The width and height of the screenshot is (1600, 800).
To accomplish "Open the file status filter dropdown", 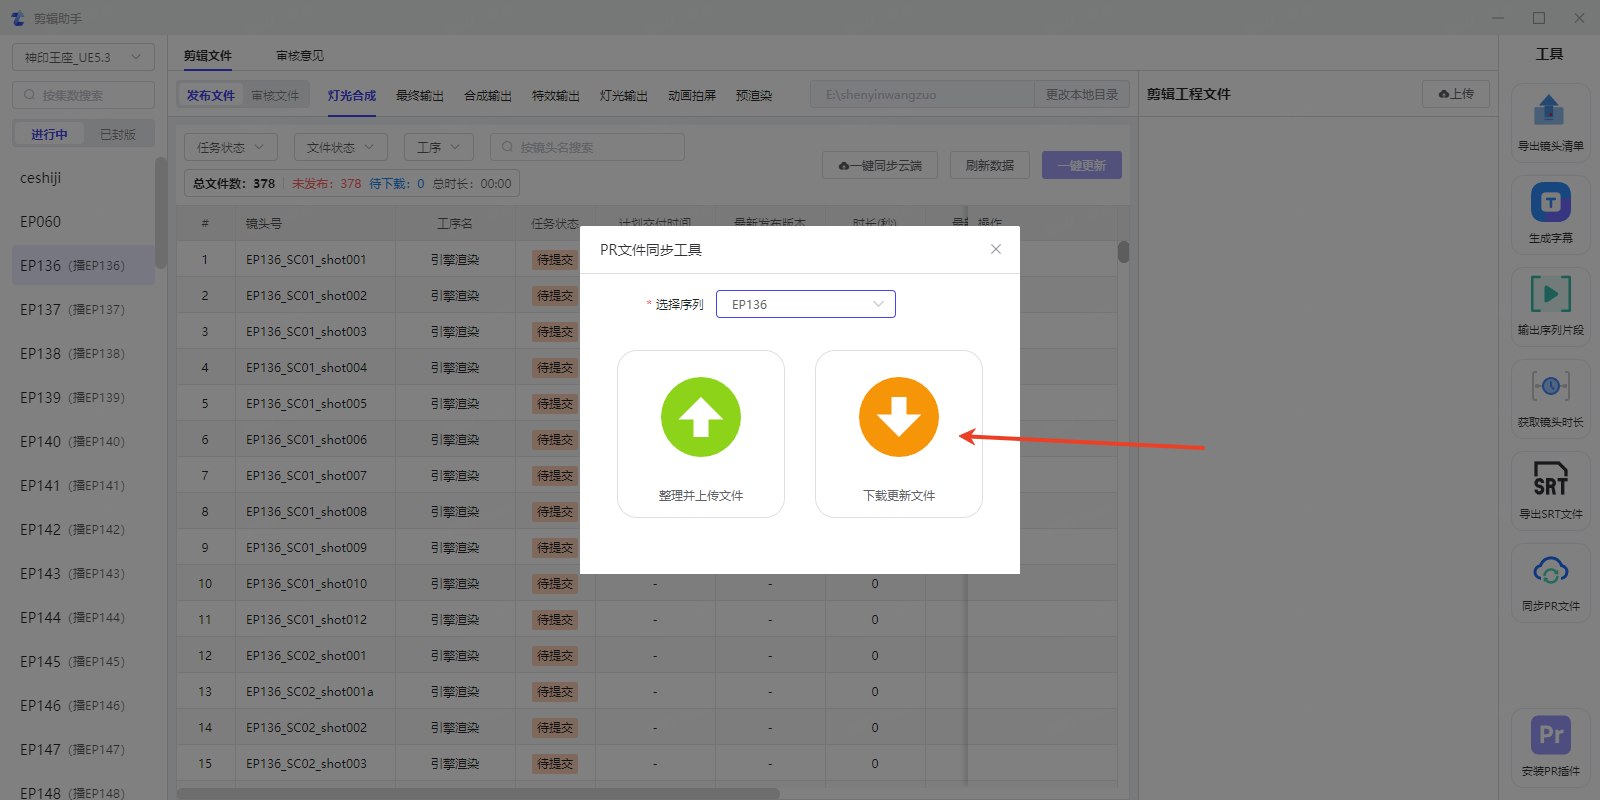I will click(341, 147).
